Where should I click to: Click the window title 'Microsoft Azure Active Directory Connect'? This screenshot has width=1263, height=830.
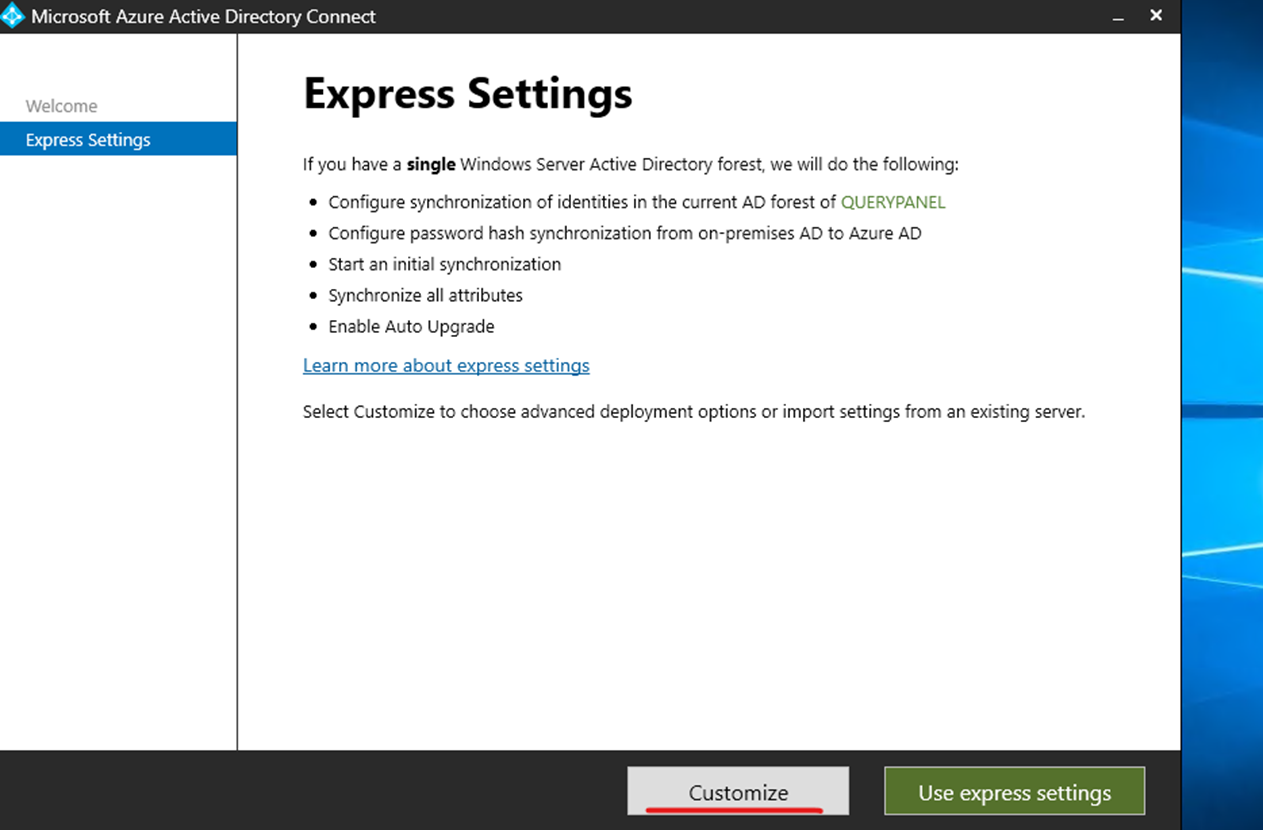pos(204,16)
